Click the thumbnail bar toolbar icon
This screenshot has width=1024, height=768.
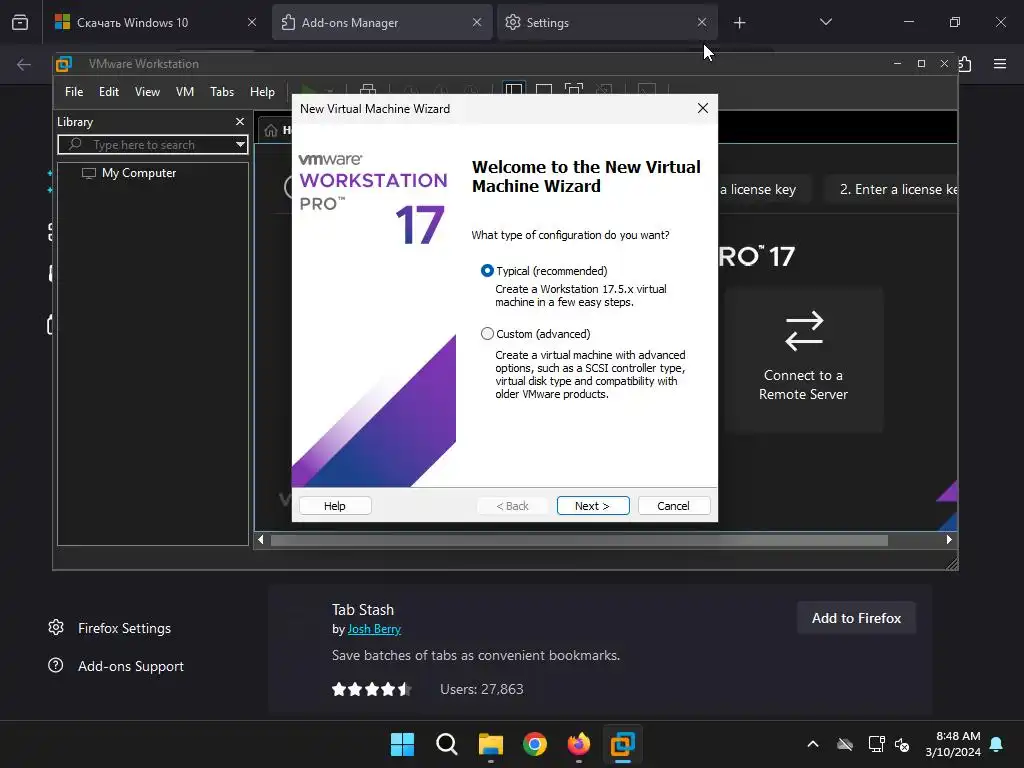click(544, 89)
